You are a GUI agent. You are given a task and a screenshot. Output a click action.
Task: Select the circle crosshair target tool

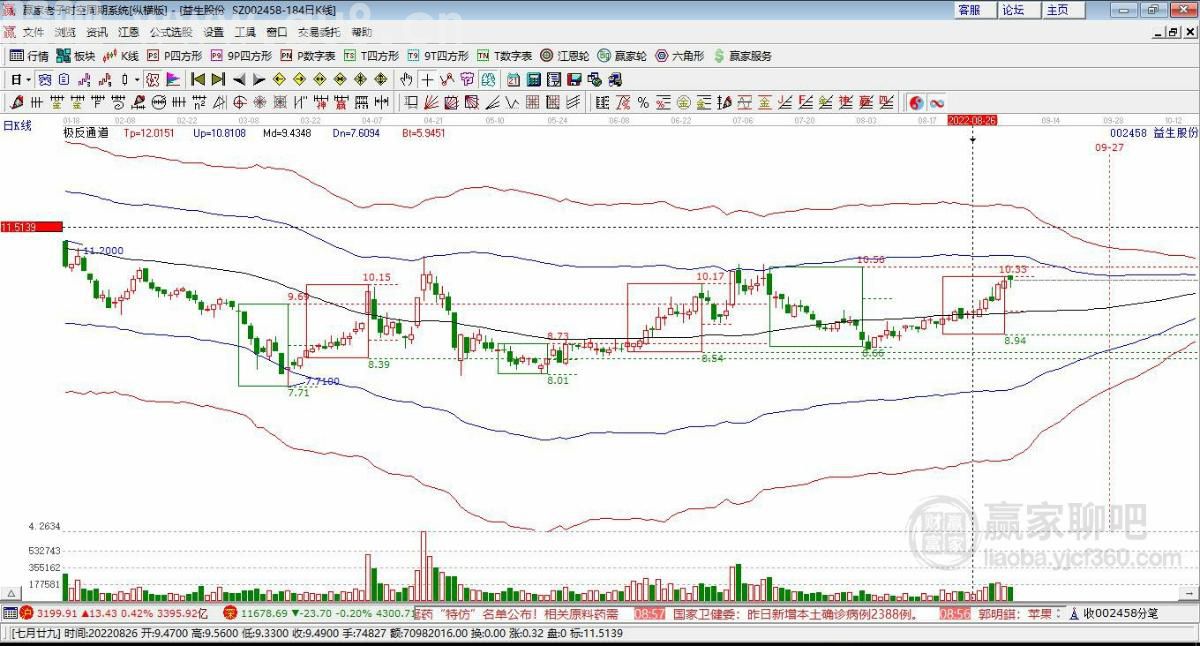tap(240, 102)
